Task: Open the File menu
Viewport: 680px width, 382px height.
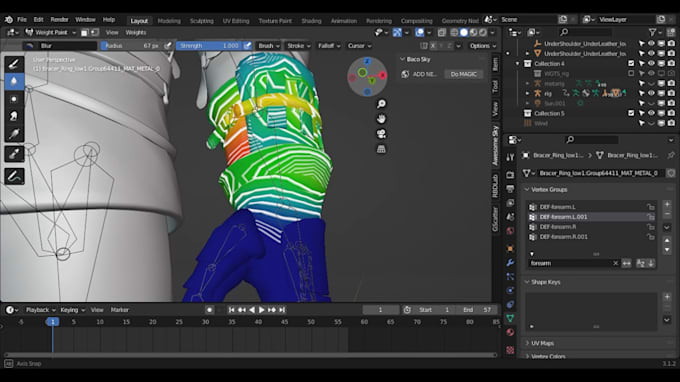Action: pyautogui.click(x=22, y=20)
